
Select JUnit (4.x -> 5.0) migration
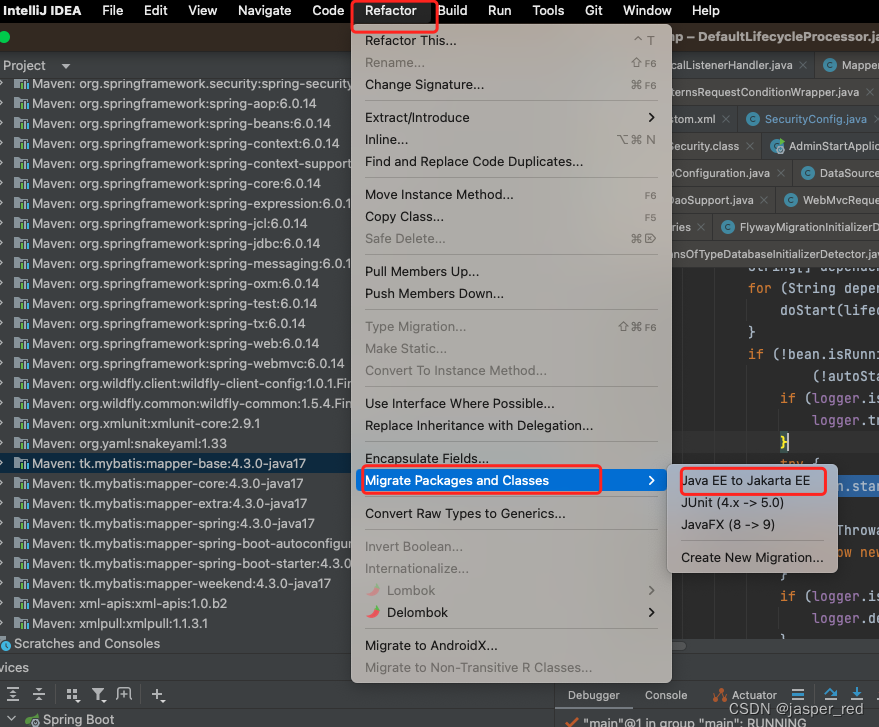[x=752, y=502]
